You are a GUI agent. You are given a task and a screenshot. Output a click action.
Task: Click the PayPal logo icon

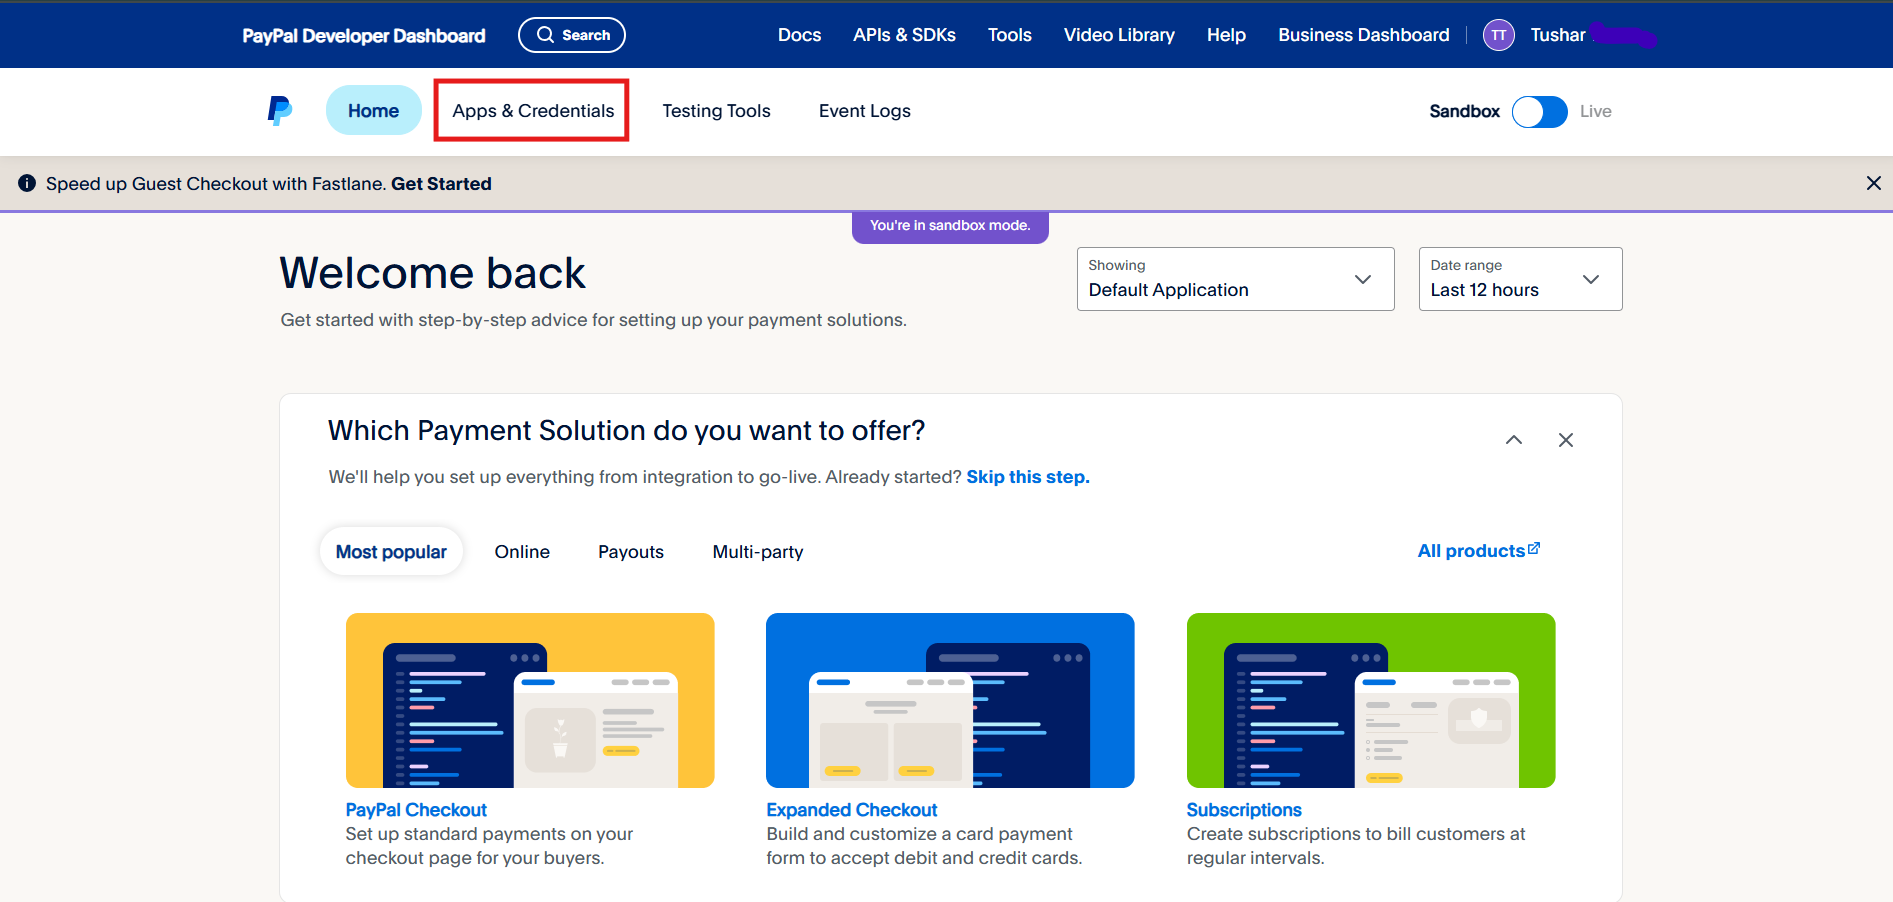click(280, 110)
